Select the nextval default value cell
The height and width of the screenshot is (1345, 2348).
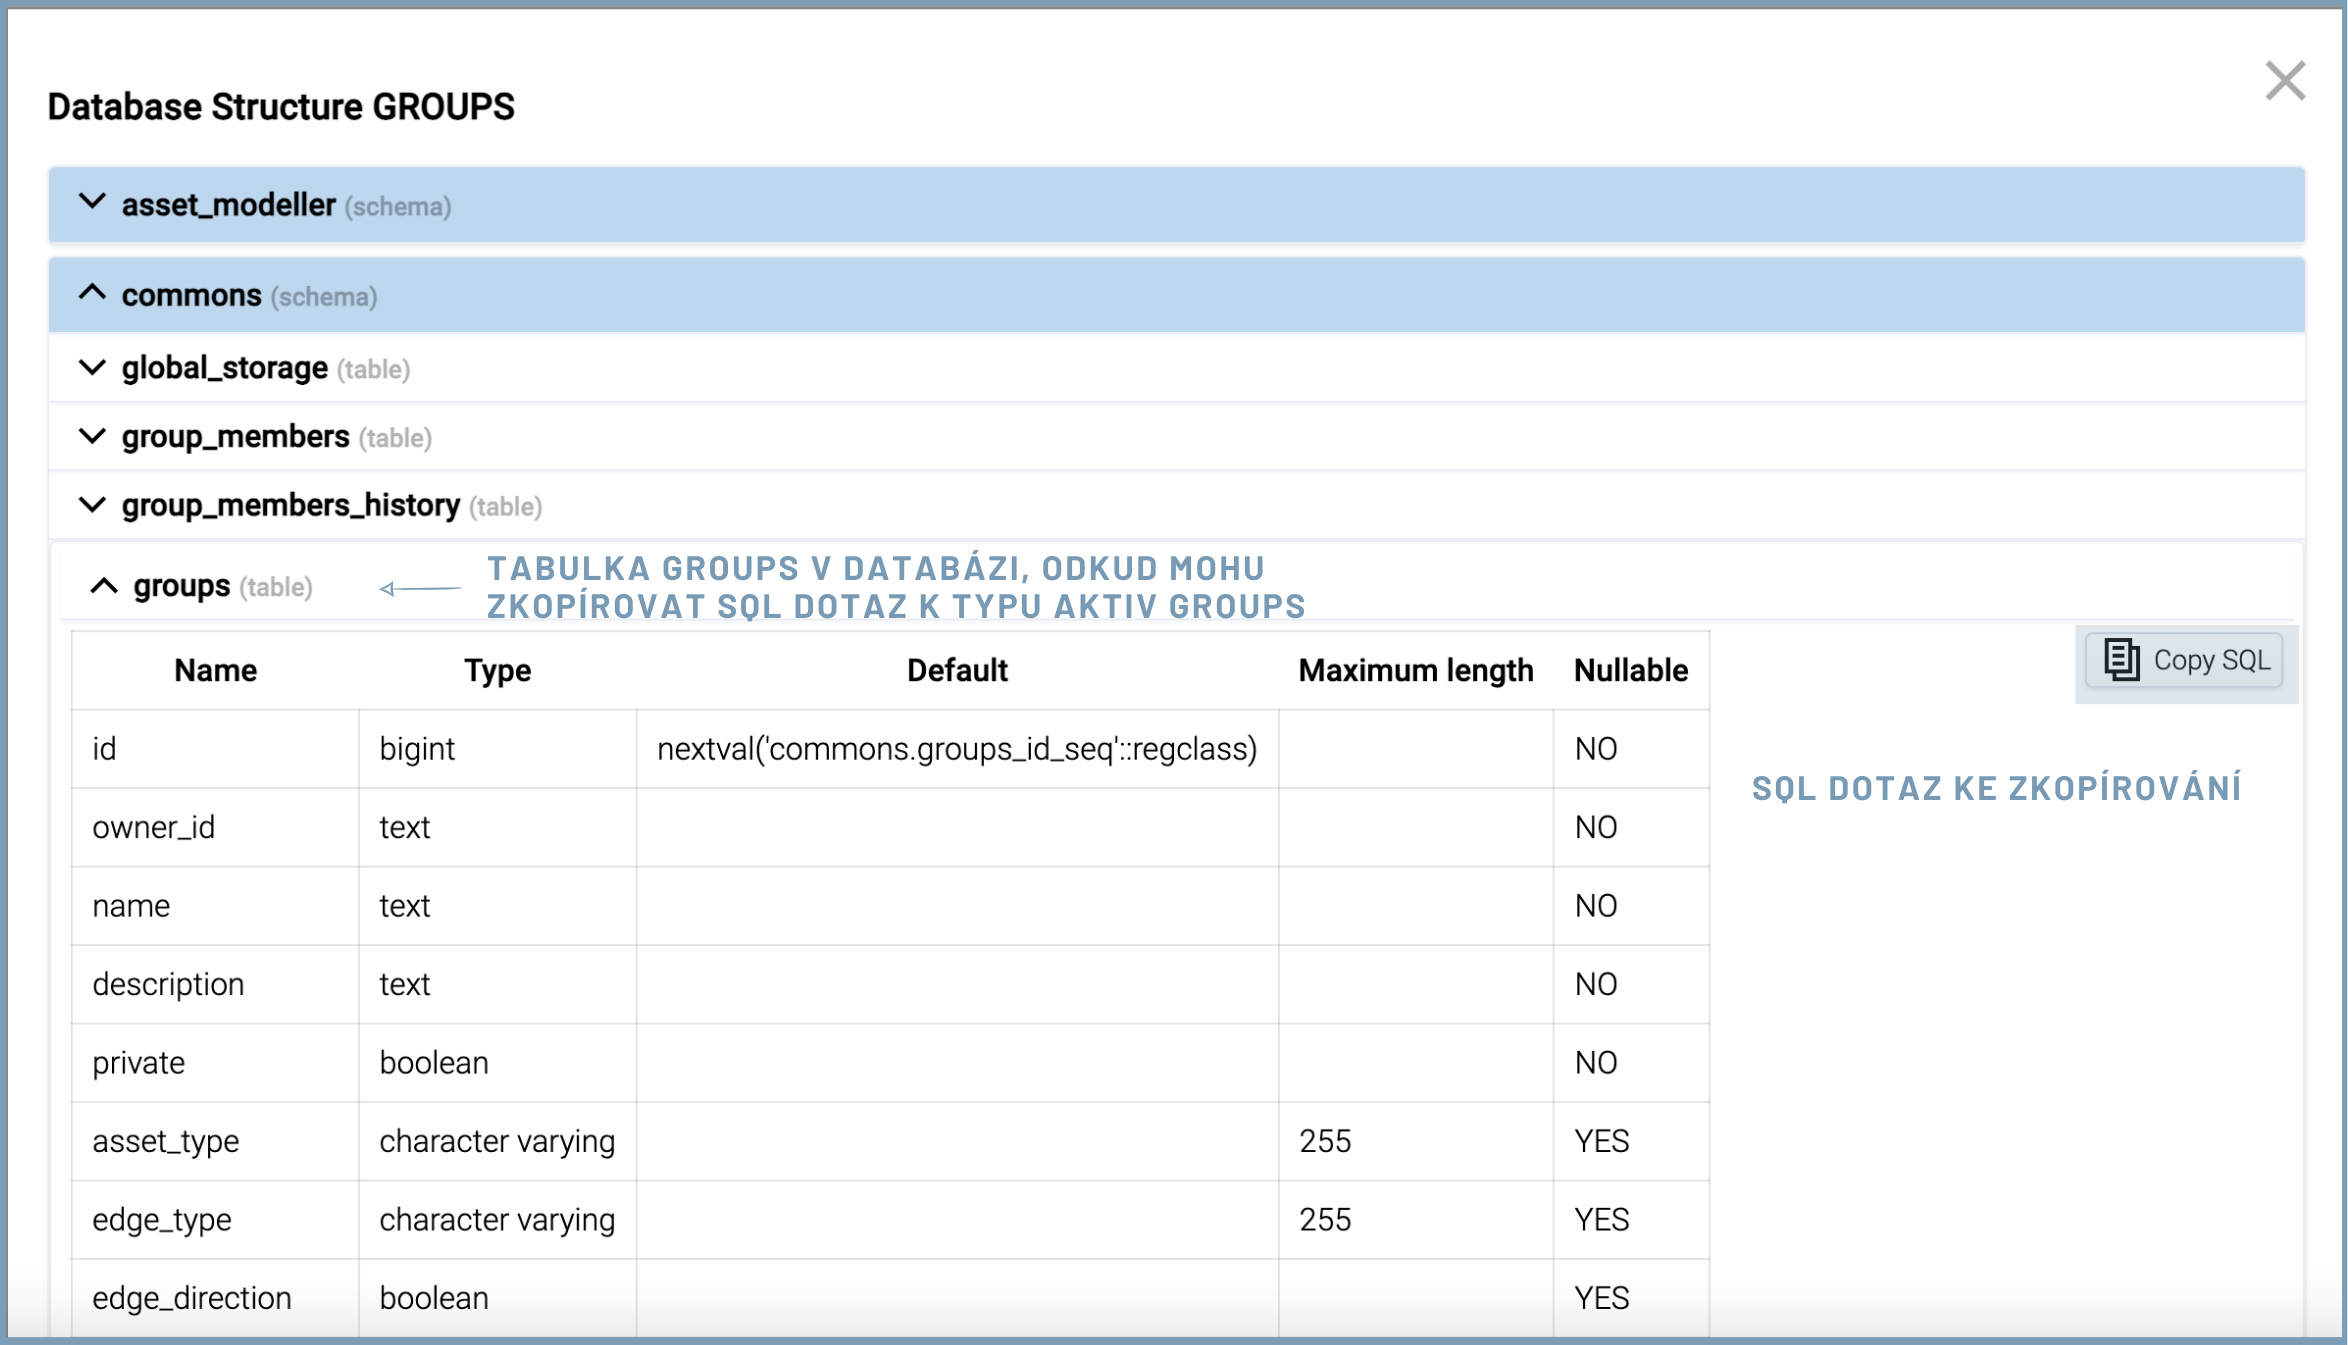pos(957,749)
